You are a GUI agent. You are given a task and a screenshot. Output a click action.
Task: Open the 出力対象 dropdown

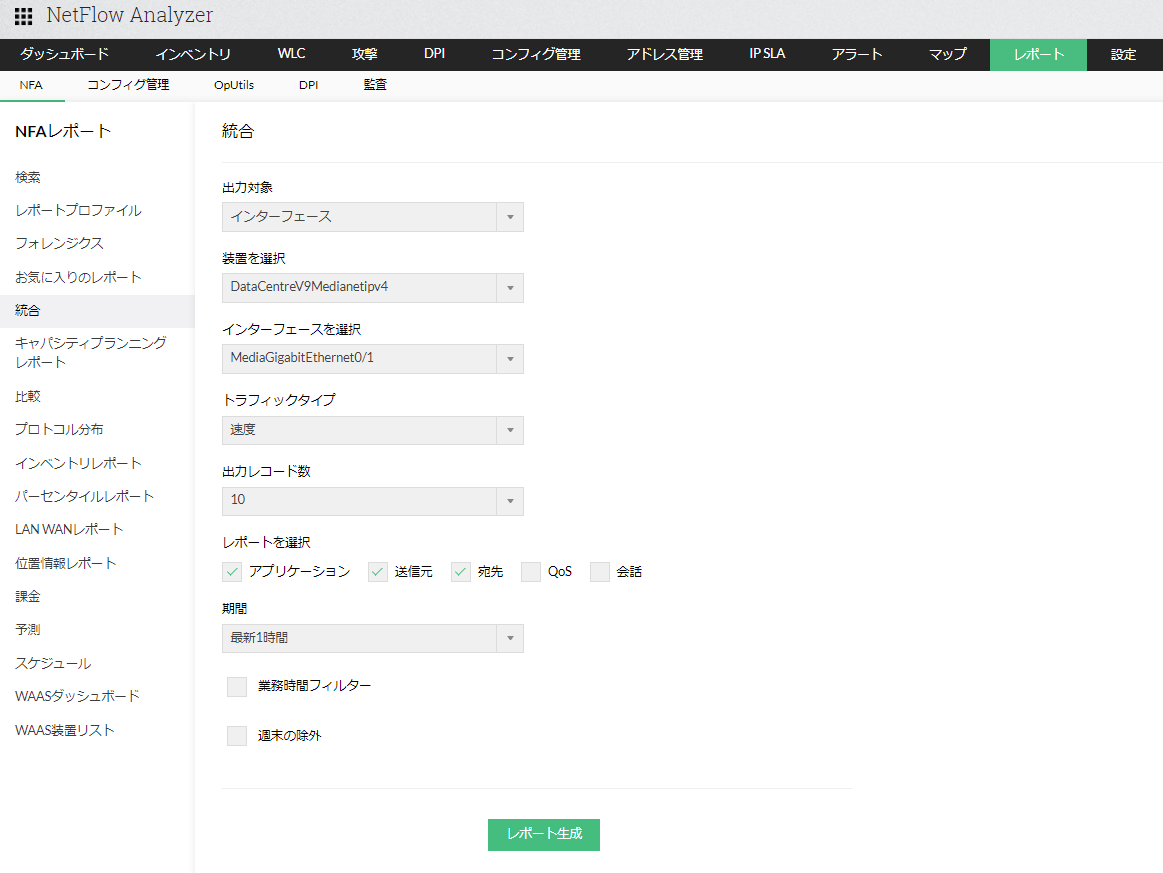372,217
